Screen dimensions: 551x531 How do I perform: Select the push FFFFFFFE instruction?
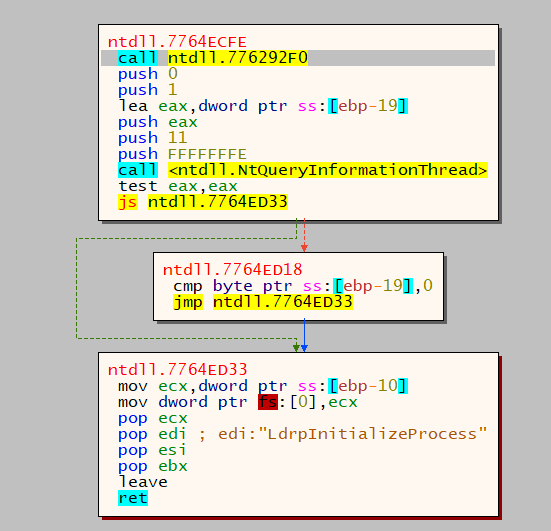click(x=182, y=154)
